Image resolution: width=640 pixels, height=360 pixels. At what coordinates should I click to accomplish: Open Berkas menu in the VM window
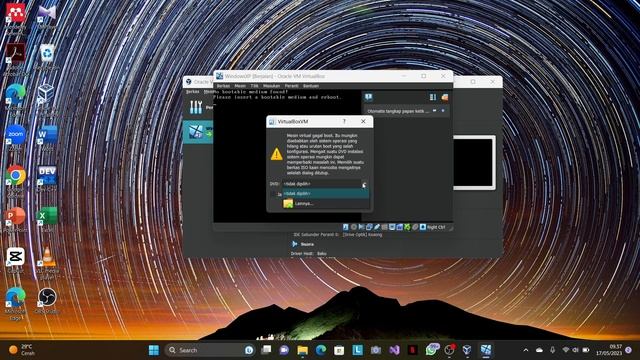tap(223, 86)
